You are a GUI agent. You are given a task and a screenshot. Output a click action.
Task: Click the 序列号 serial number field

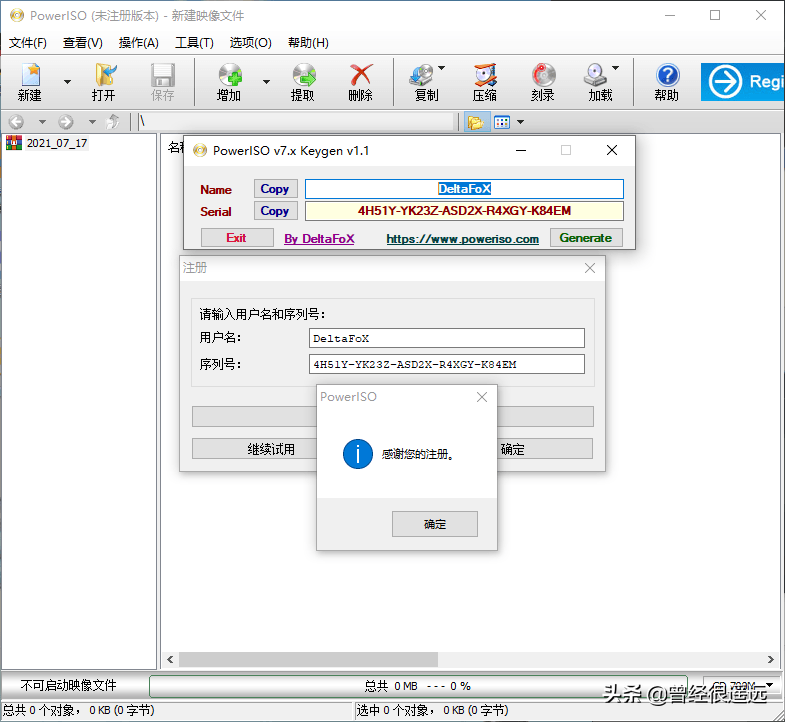pyautogui.click(x=447, y=364)
